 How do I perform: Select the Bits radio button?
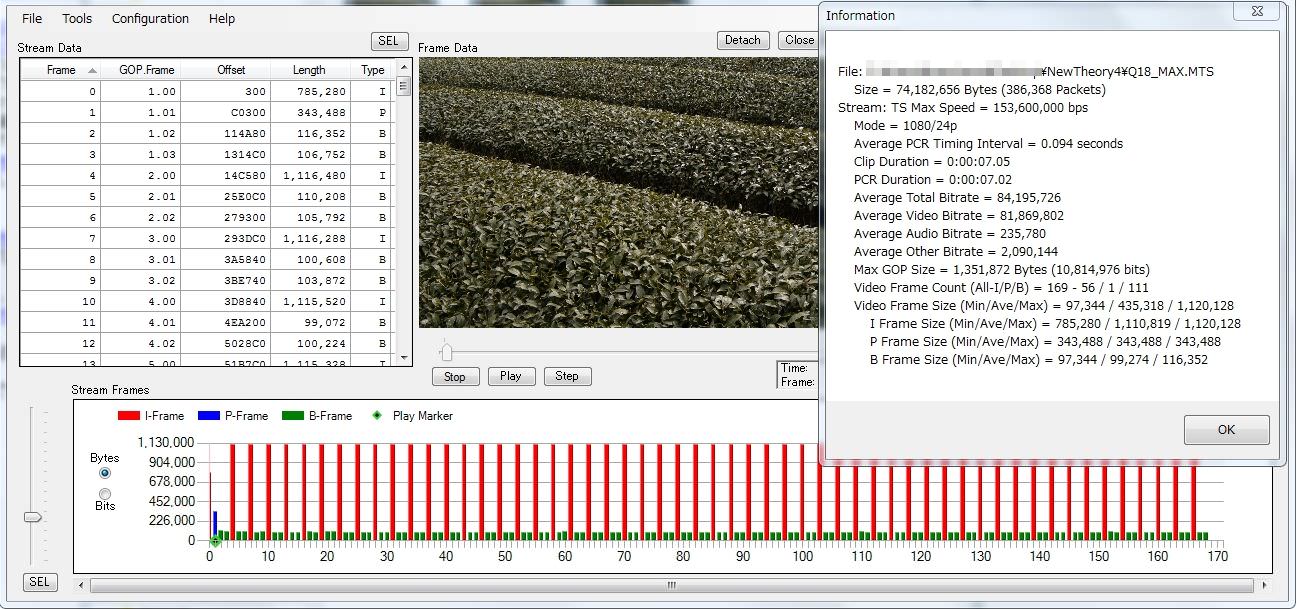point(105,493)
